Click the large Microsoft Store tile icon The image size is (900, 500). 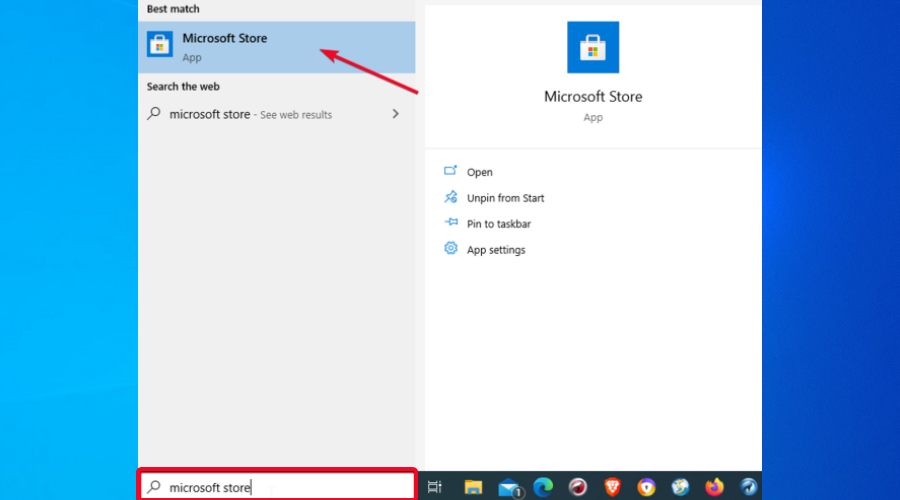tap(593, 47)
